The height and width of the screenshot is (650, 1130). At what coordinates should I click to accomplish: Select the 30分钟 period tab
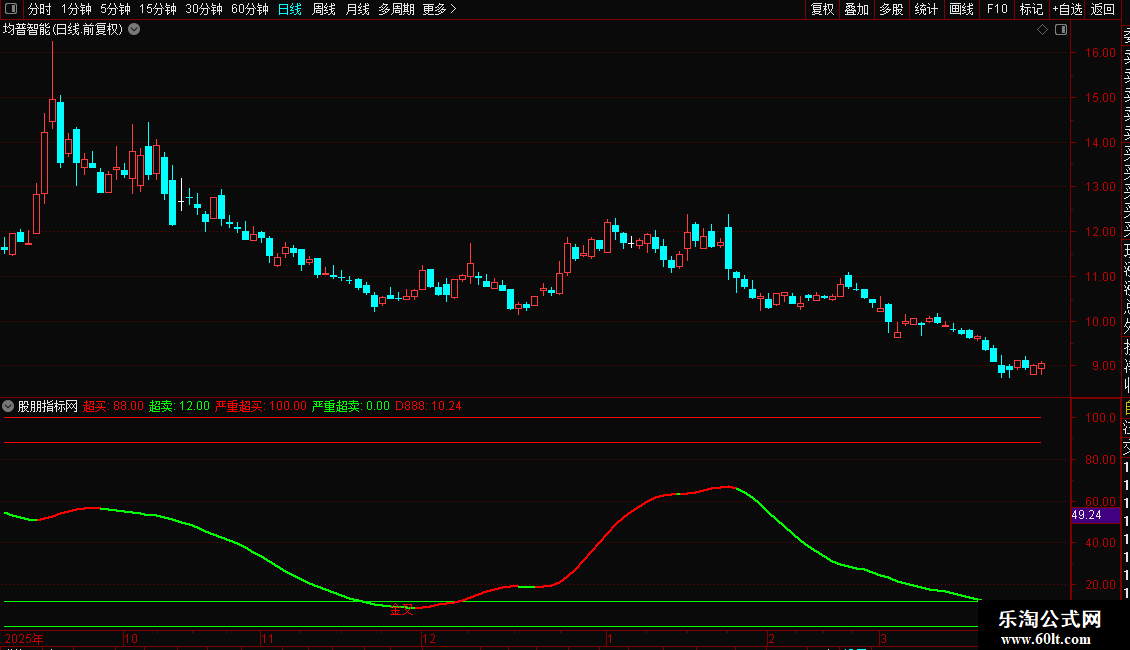point(203,9)
